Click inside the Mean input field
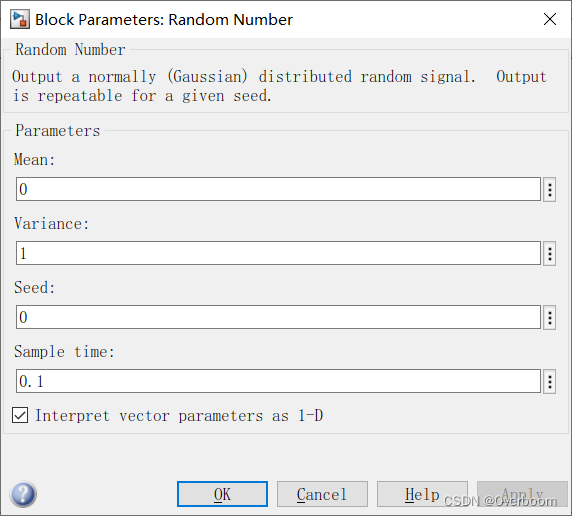This screenshot has width=572, height=516. pyautogui.click(x=278, y=189)
